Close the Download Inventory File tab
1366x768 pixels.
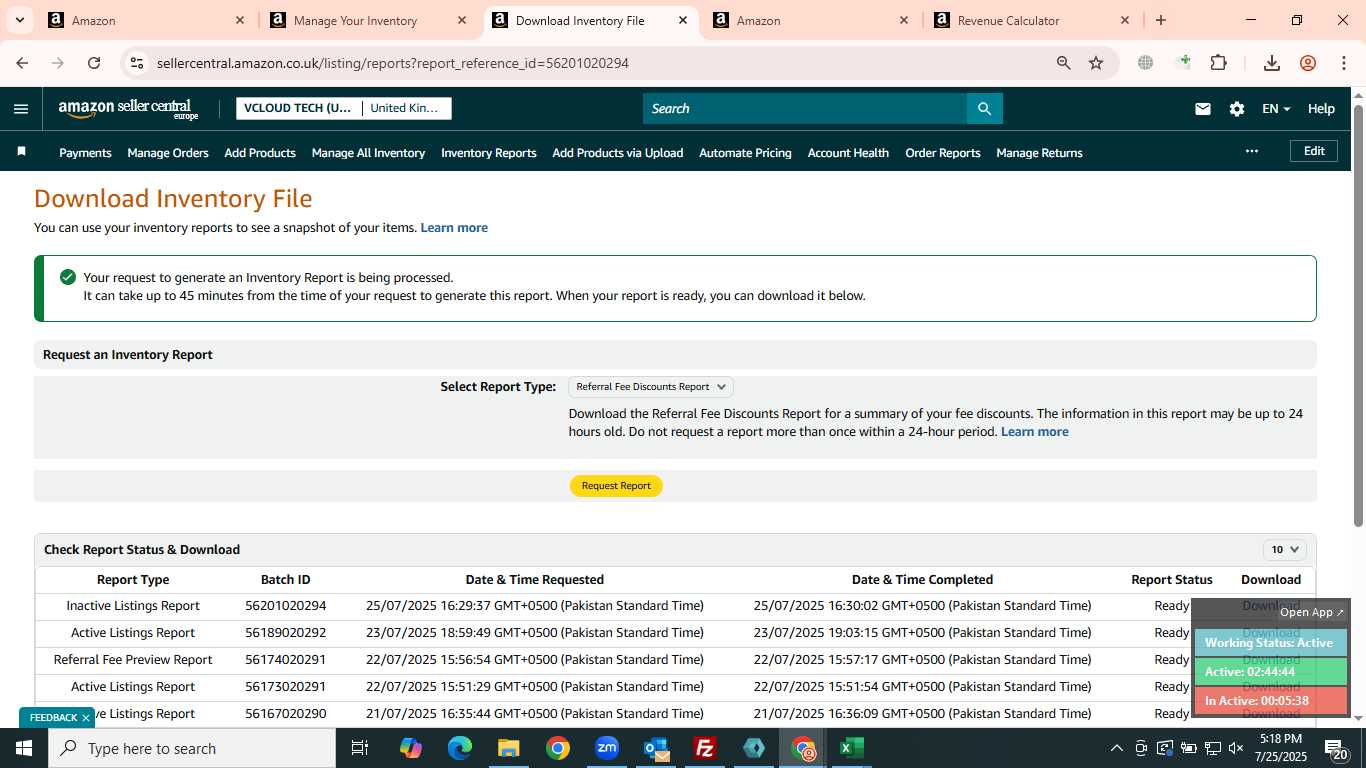tap(683, 20)
